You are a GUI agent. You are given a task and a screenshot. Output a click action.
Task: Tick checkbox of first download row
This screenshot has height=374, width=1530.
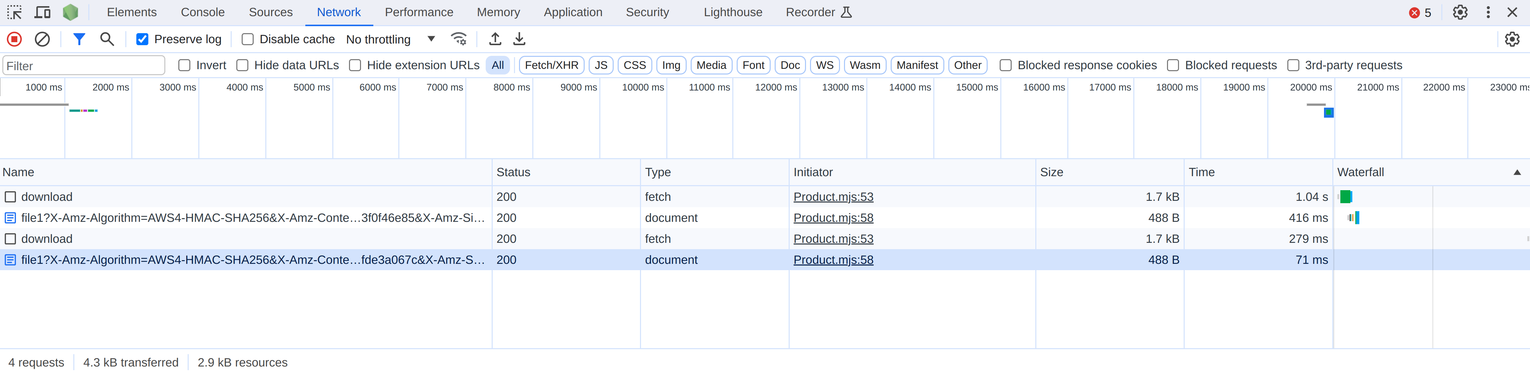pos(10,197)
